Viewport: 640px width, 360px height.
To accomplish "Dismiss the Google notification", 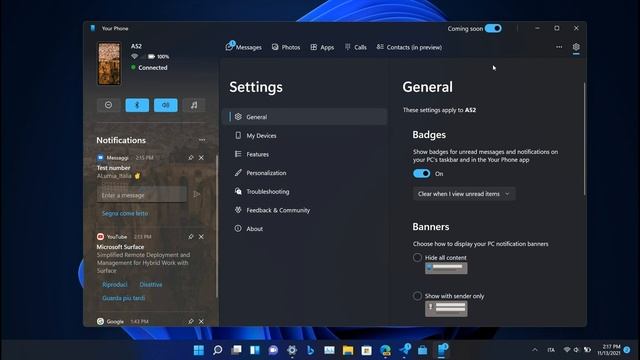I will click(201, 322).
